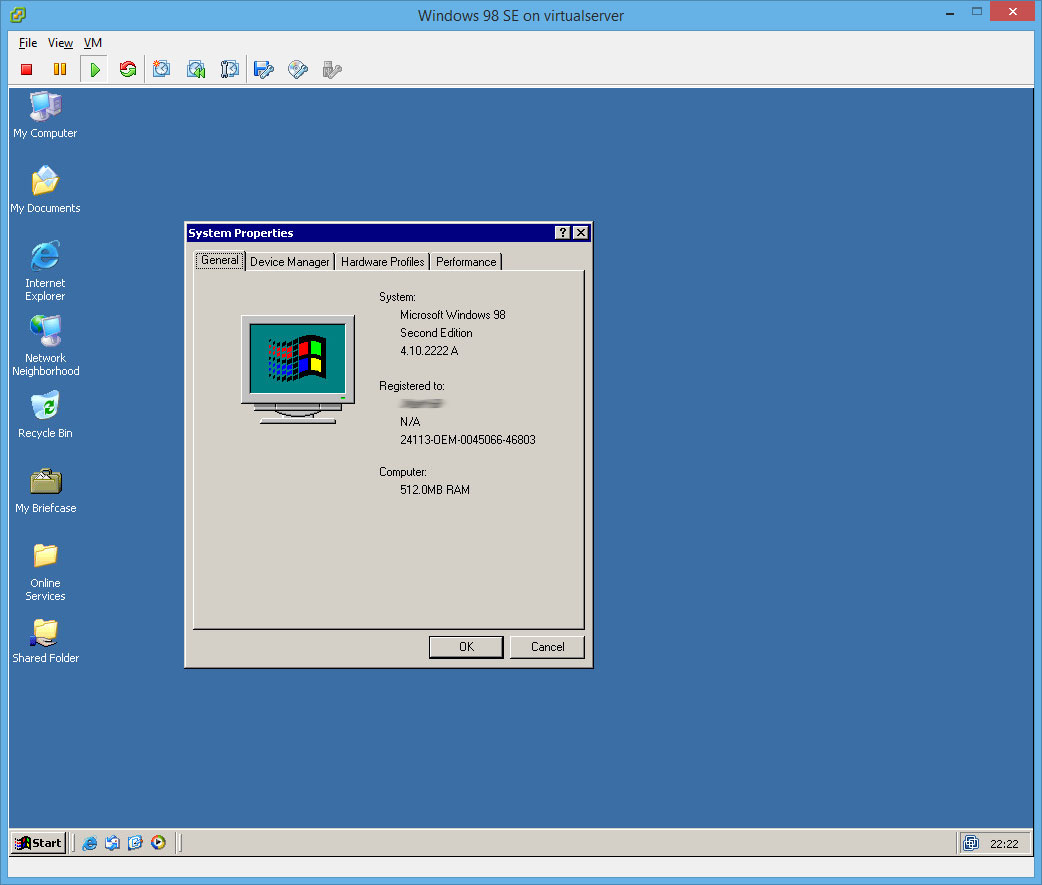Reset the VM with the red-green arrows icon
Viewport: 1042px width, 885px height.
[x=128, y=69]
